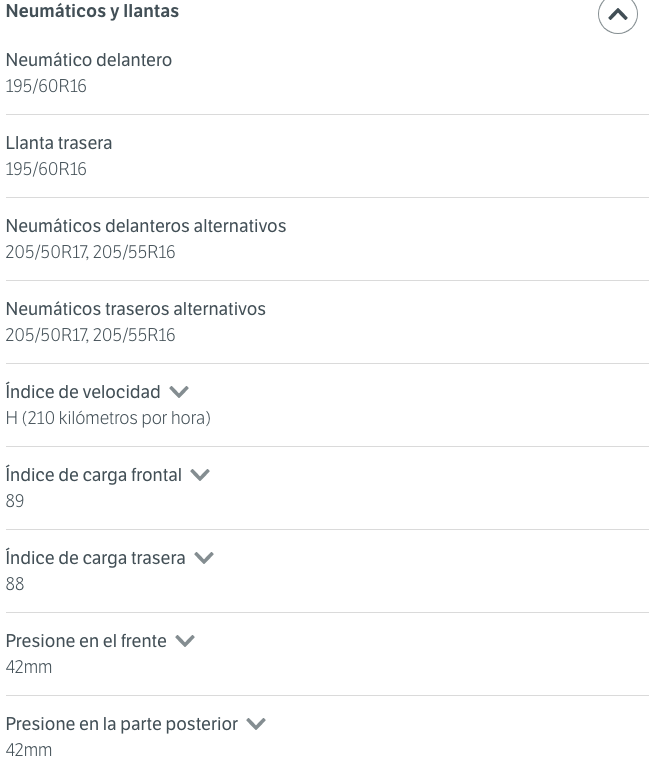Click Índice de carga frontal label text
Screen dimensions: 649x770
(93, 475)
